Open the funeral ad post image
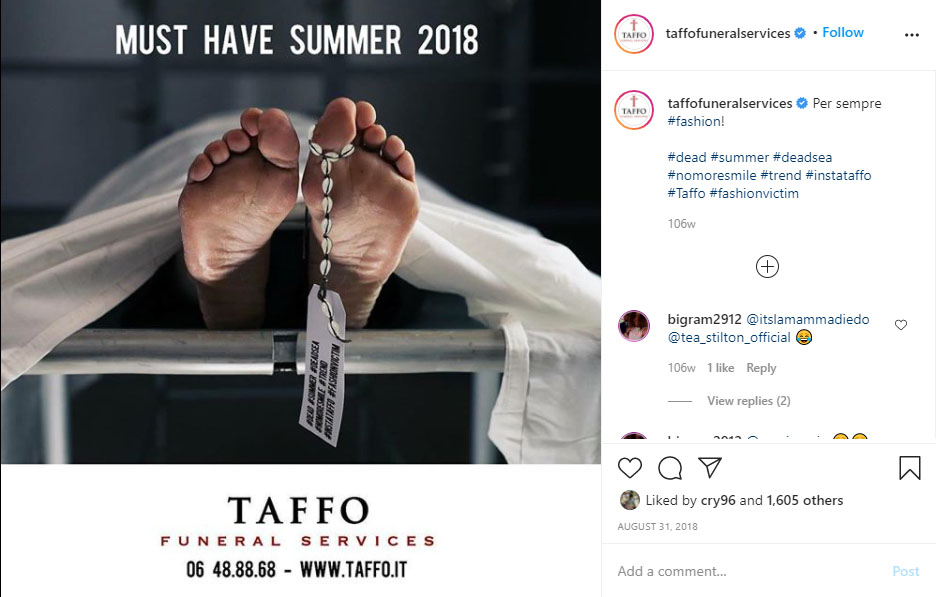The image size is (936, 597). [x=300, y=298]
